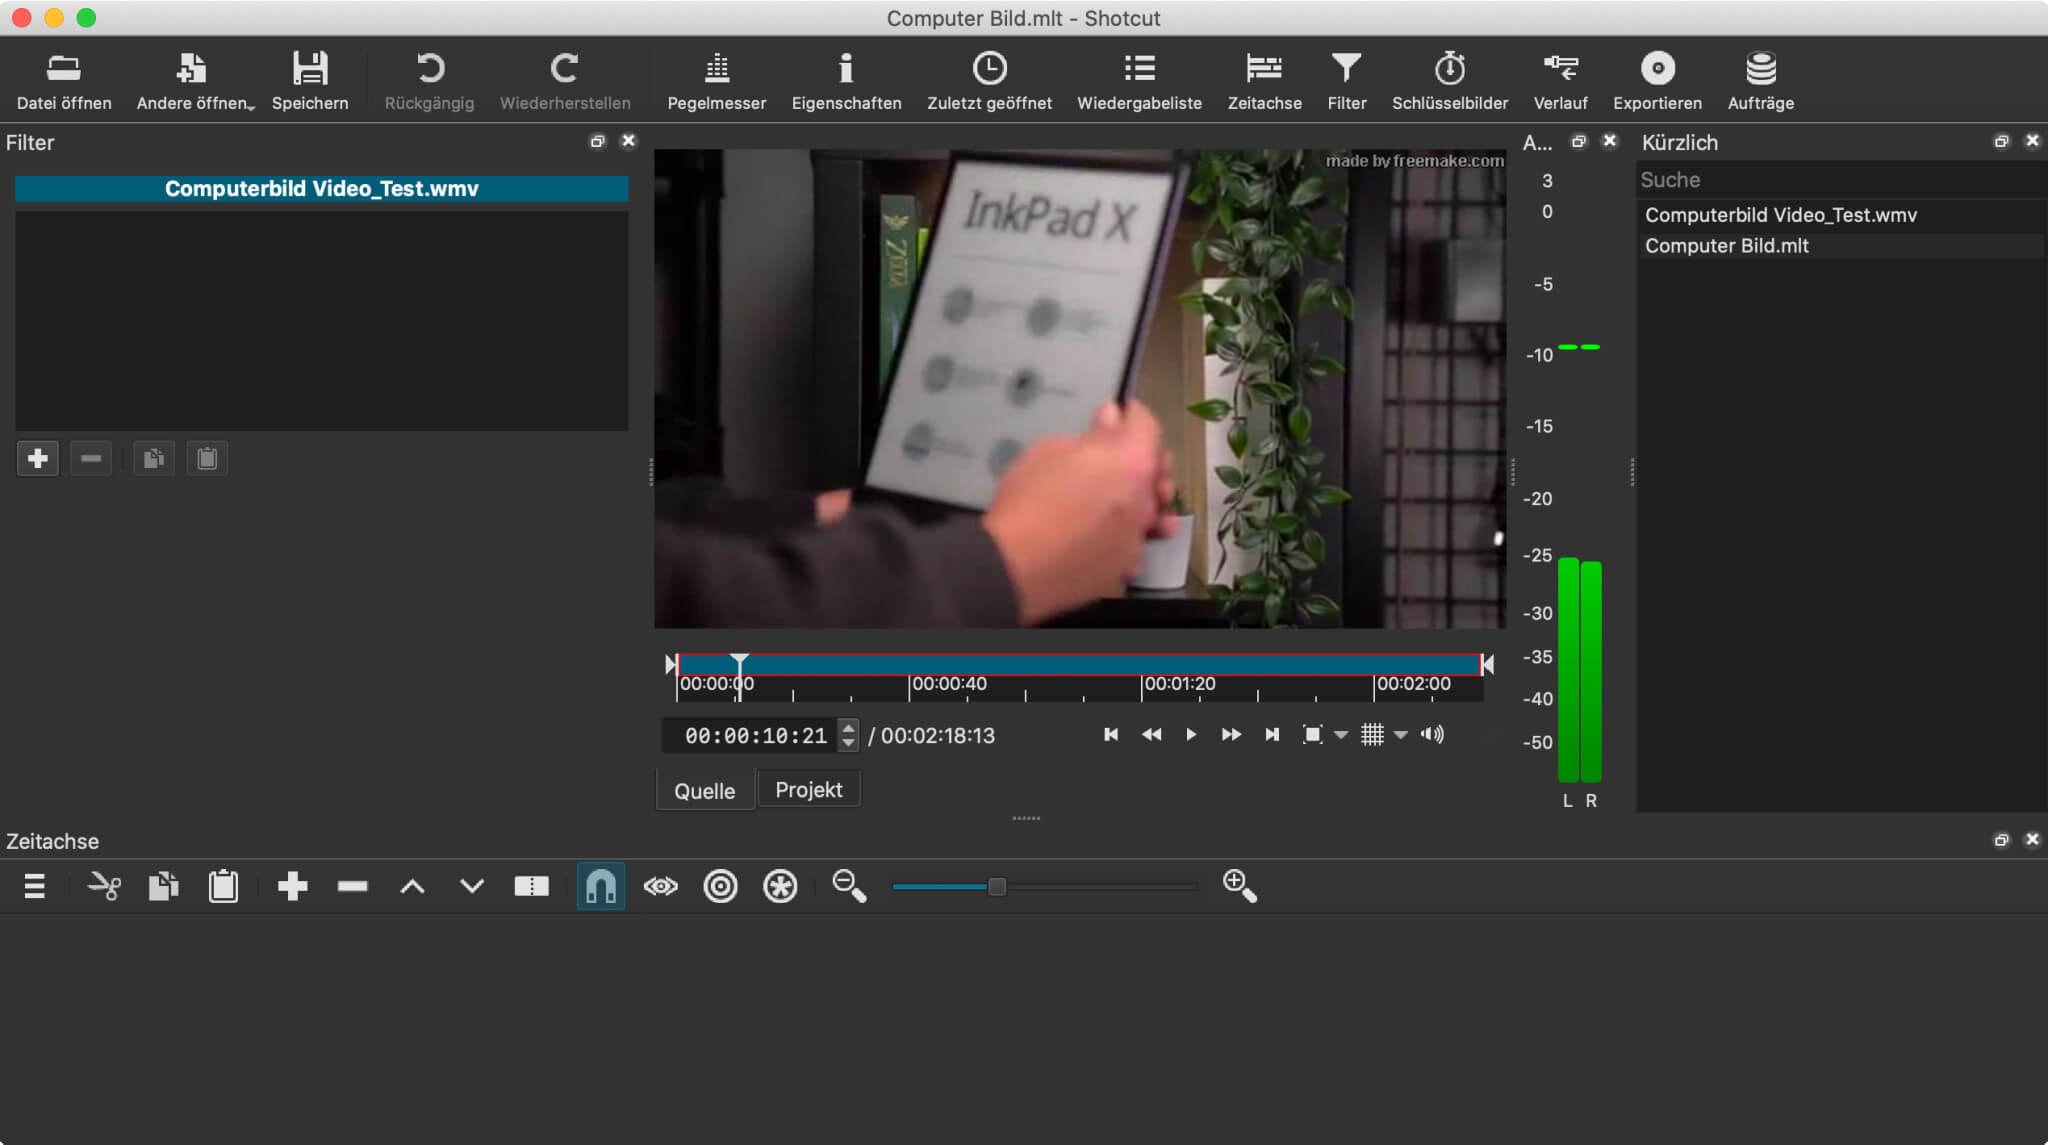Viewport: 2048px width, 1145px height.
Task: Show the Wiedergabeliste playlist panel
Action: pos(1138,80)
